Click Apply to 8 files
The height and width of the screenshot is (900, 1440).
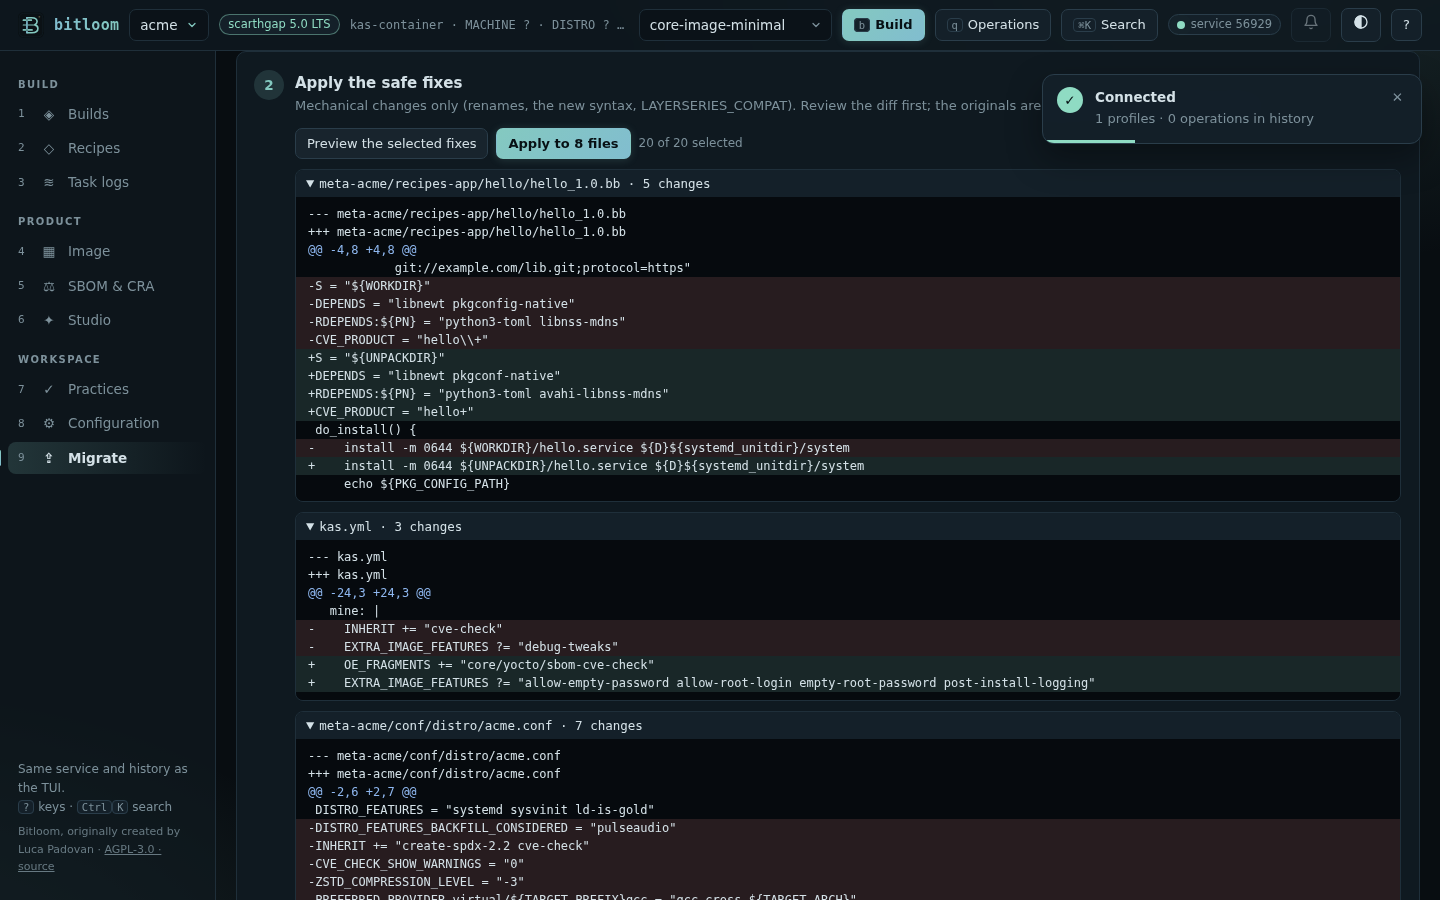pos(563,144)
